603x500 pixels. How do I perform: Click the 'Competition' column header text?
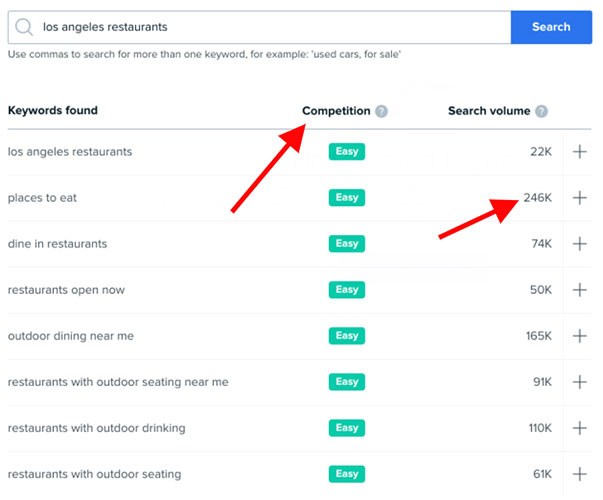(x=336, y=111)
